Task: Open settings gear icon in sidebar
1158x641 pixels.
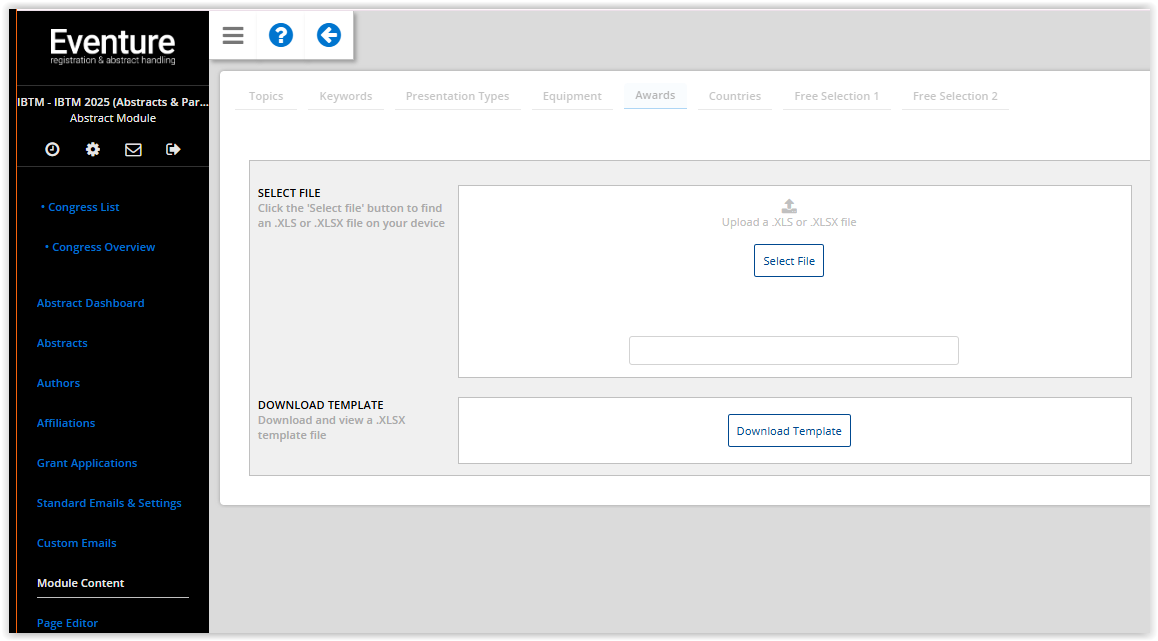Action: coord(93,149)
